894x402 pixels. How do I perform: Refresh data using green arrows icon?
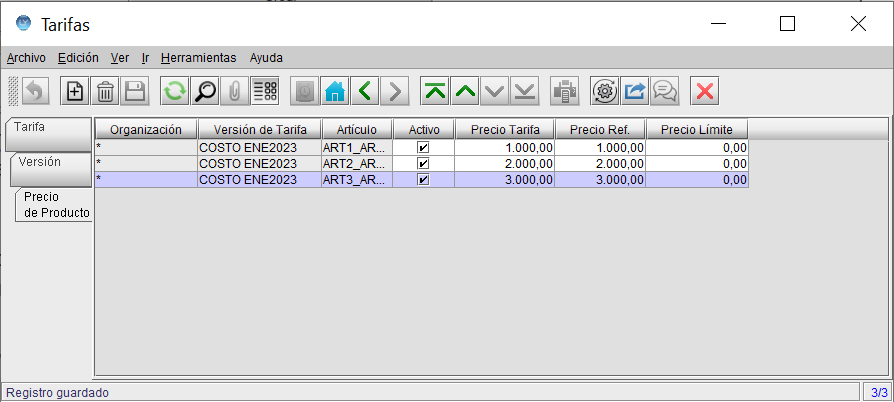click(175, 91)
